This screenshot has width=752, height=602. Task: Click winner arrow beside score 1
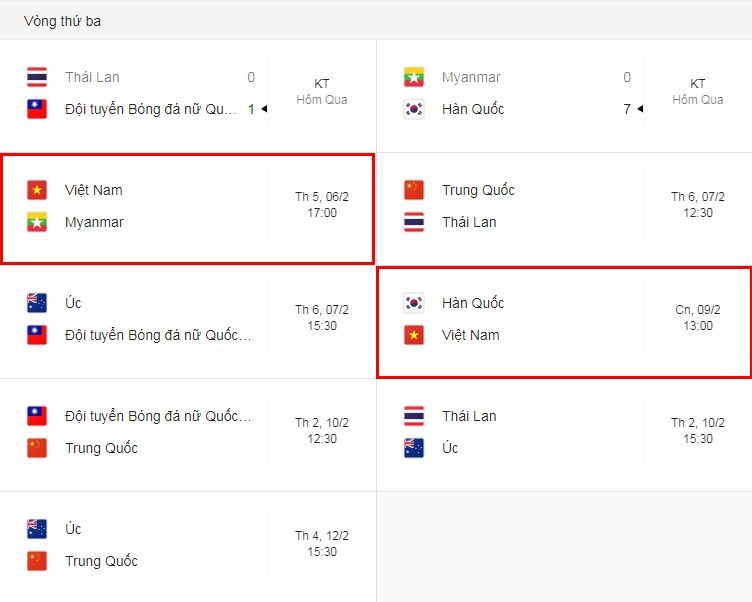(264, 110)
